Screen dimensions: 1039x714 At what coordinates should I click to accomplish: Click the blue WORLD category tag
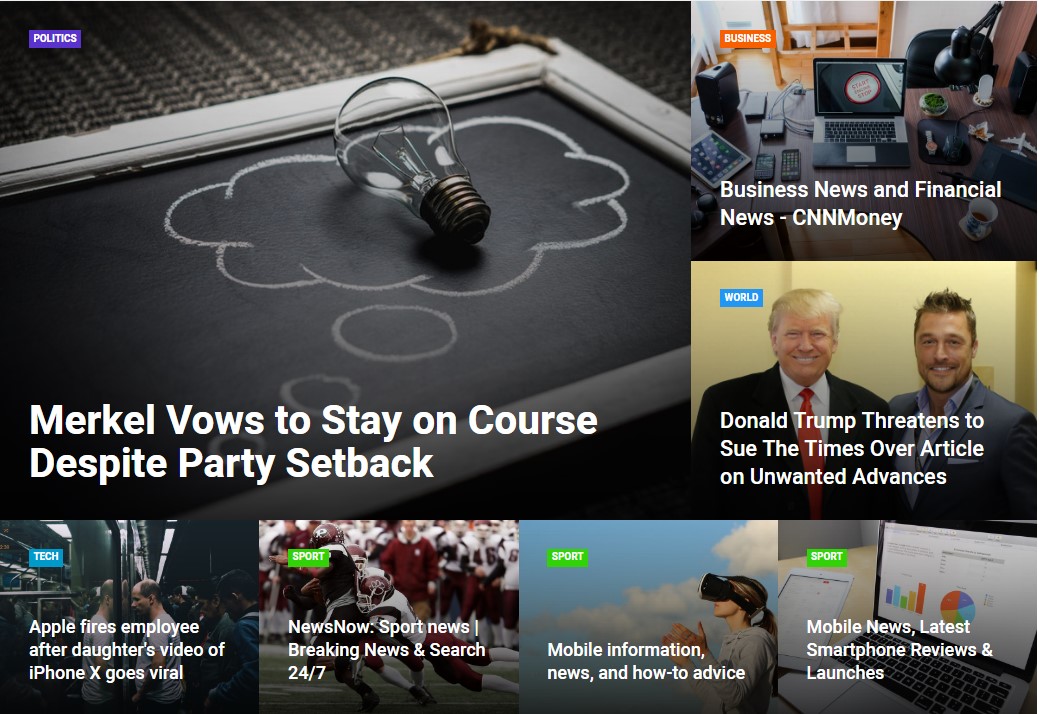(x=741, y=297)
